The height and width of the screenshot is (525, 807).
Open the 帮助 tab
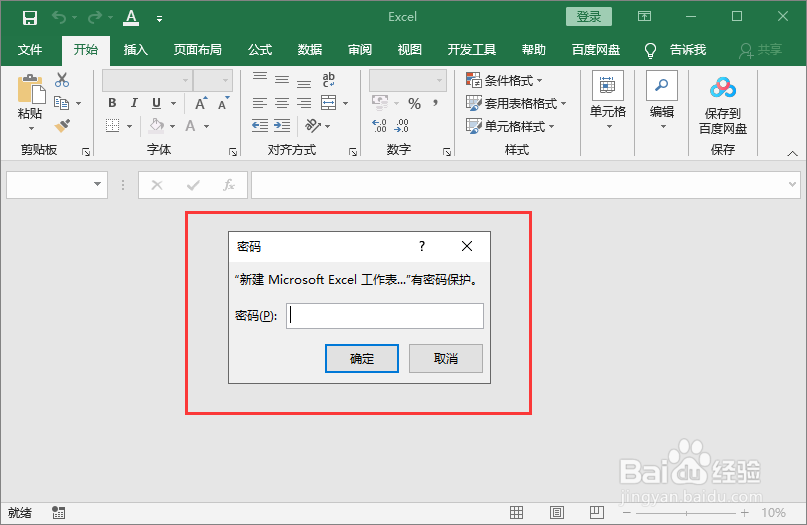coord(534,49)
